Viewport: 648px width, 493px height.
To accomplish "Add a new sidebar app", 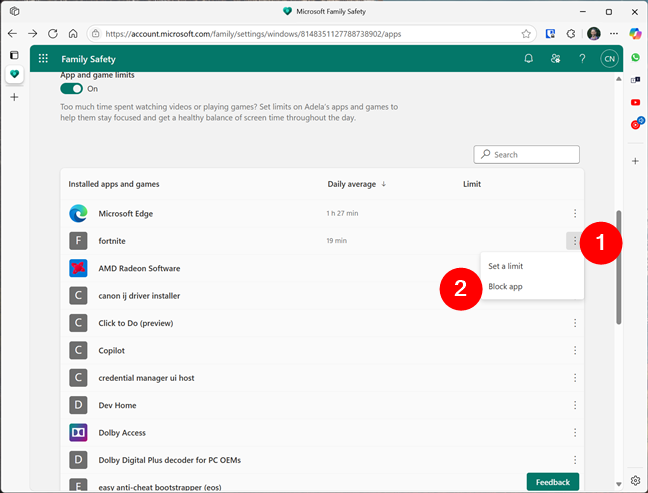I will tap(636, 161).
